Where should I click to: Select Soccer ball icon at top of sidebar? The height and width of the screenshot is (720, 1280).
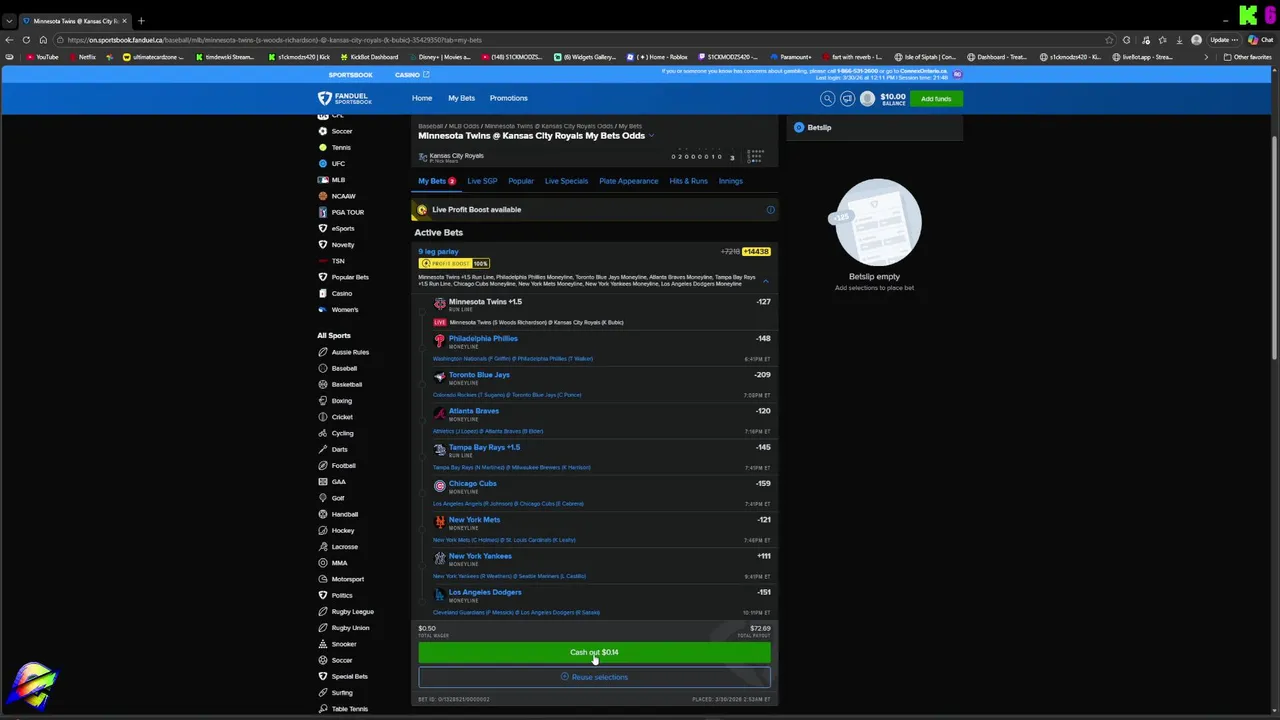pyautogui.click(x=323, y=131)
